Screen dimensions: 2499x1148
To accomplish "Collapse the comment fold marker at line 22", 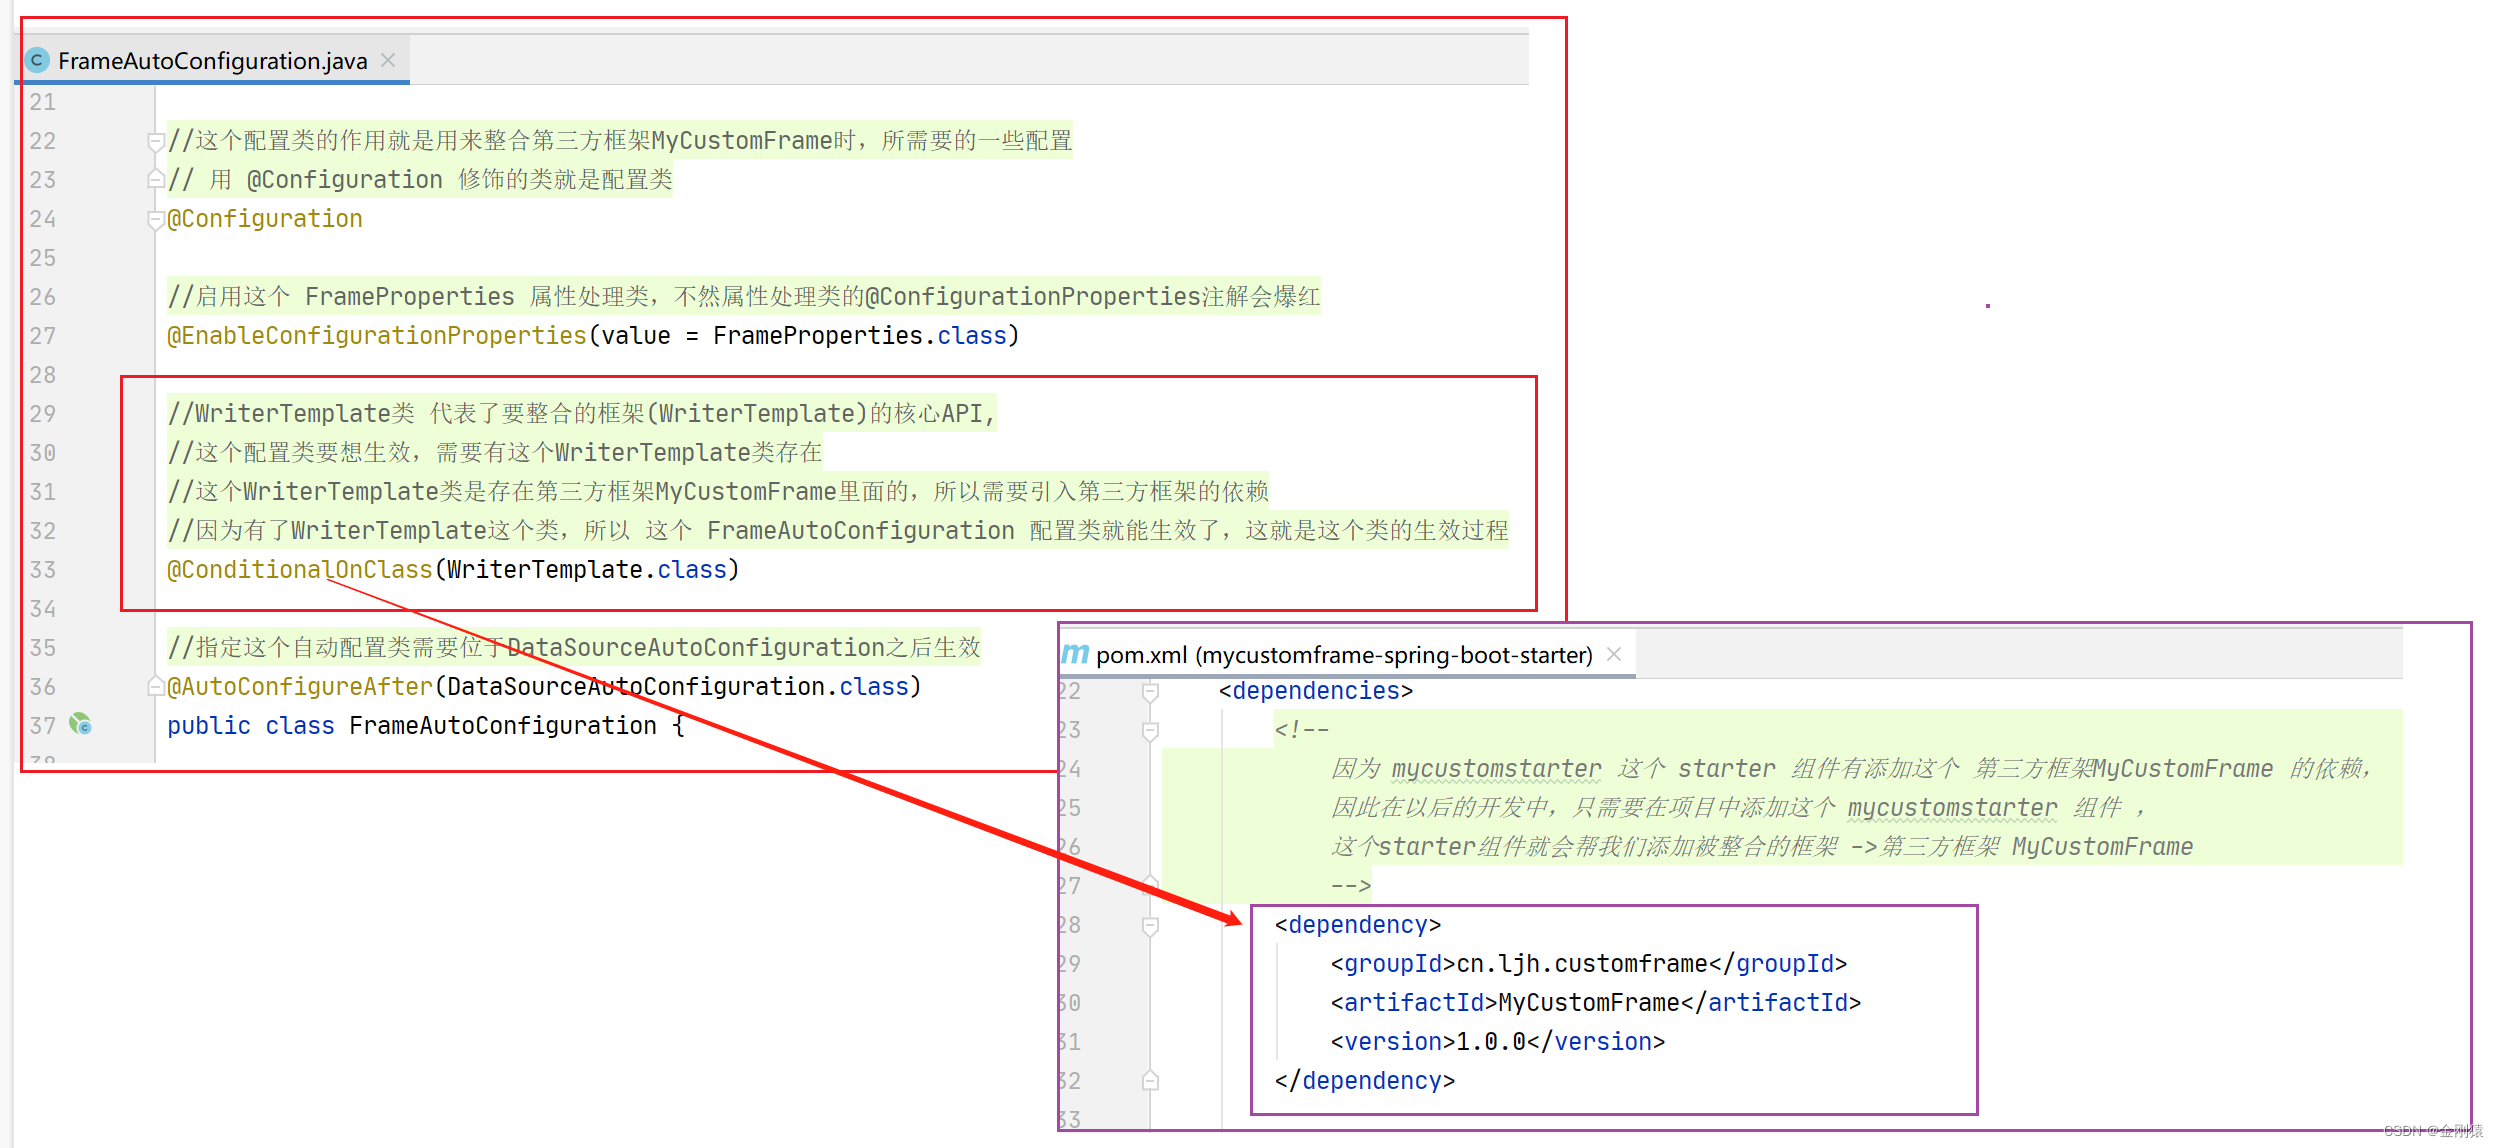I will click(155, 141).
